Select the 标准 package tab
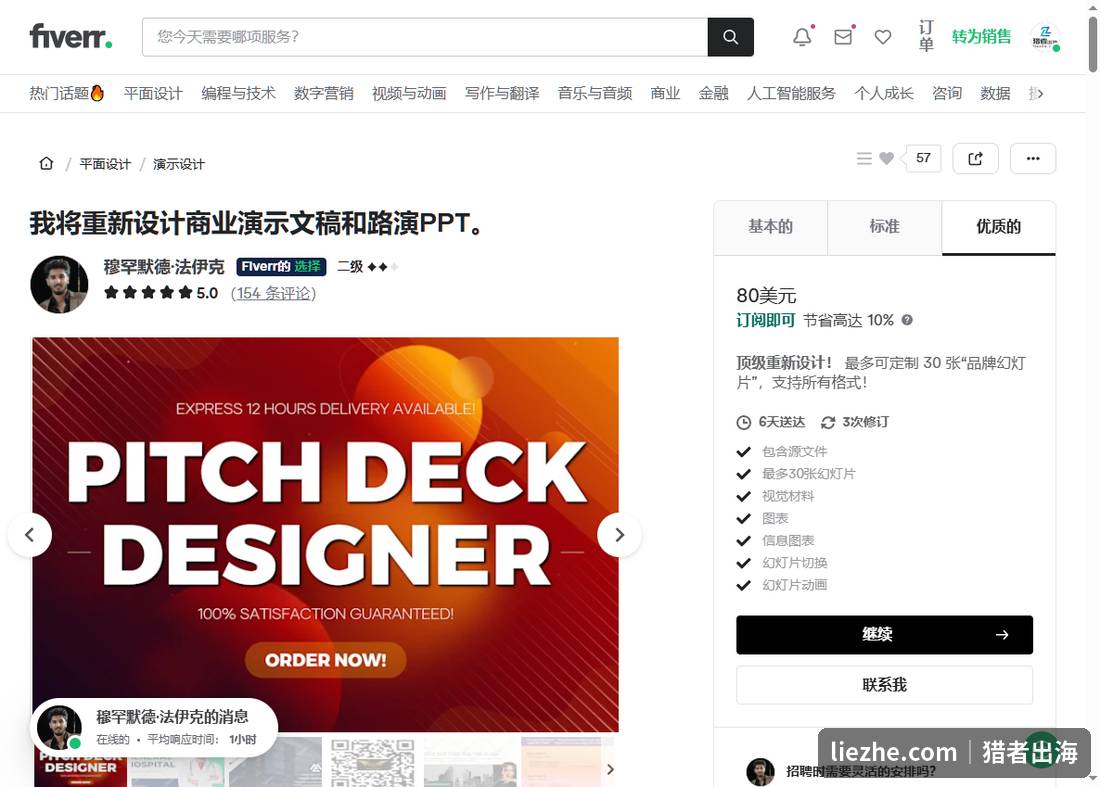This screenshot has width=1100, height=787. (x=885, y=227)
